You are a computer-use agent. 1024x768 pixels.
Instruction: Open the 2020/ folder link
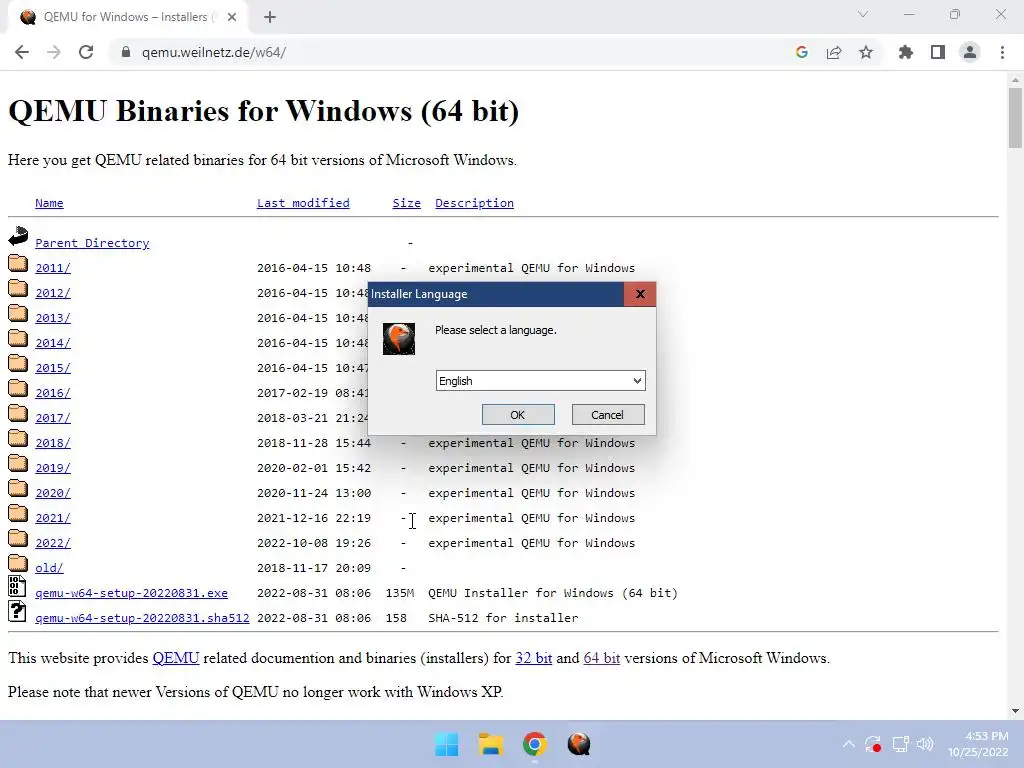click(53, 493)
